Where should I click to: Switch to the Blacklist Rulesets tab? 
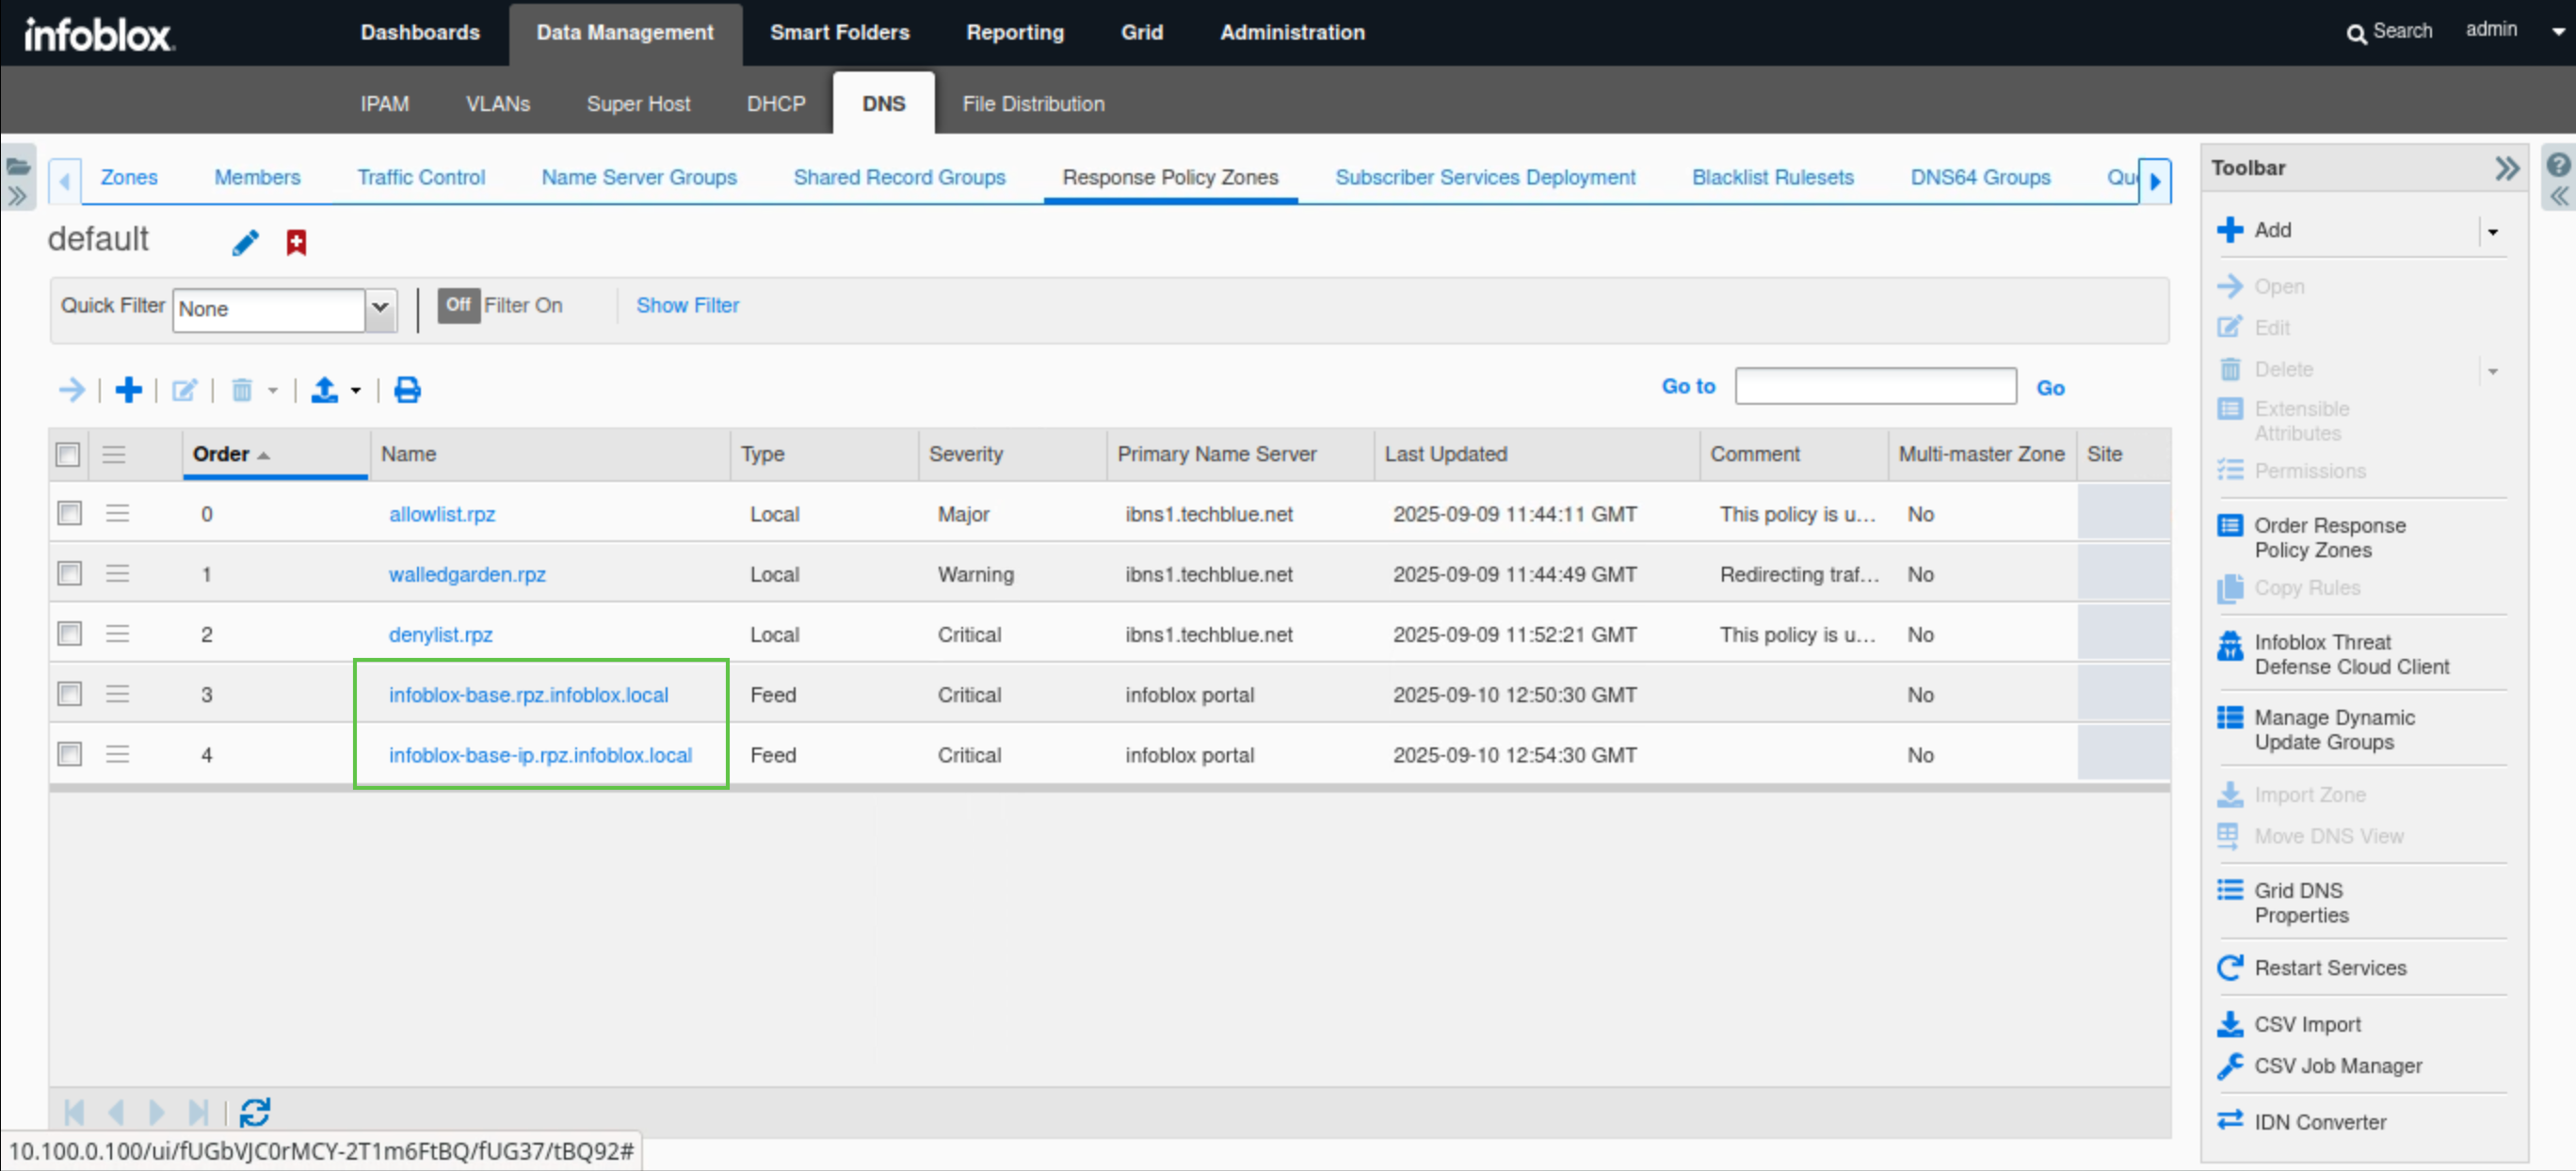[1772, 177]
